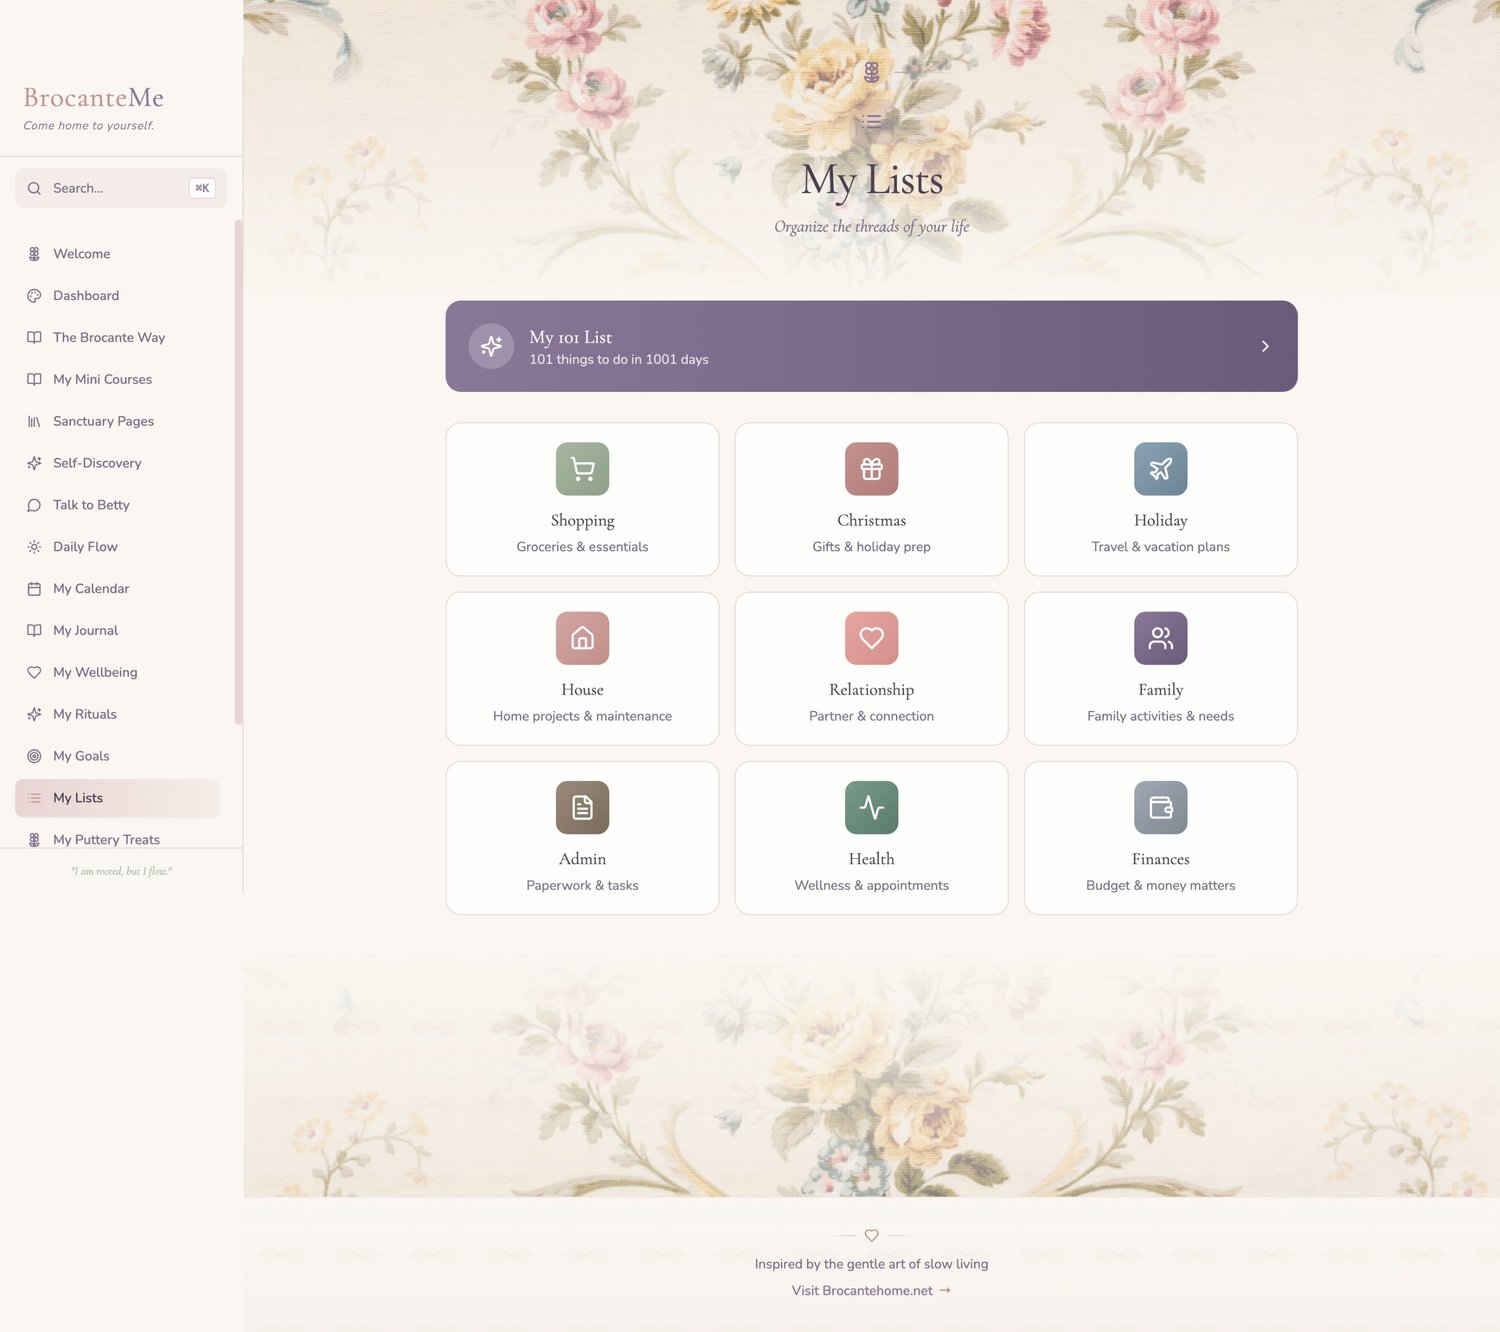Expand My 101 List with chevron arrow
Screen dimensions: 1500x1332
1265,346
